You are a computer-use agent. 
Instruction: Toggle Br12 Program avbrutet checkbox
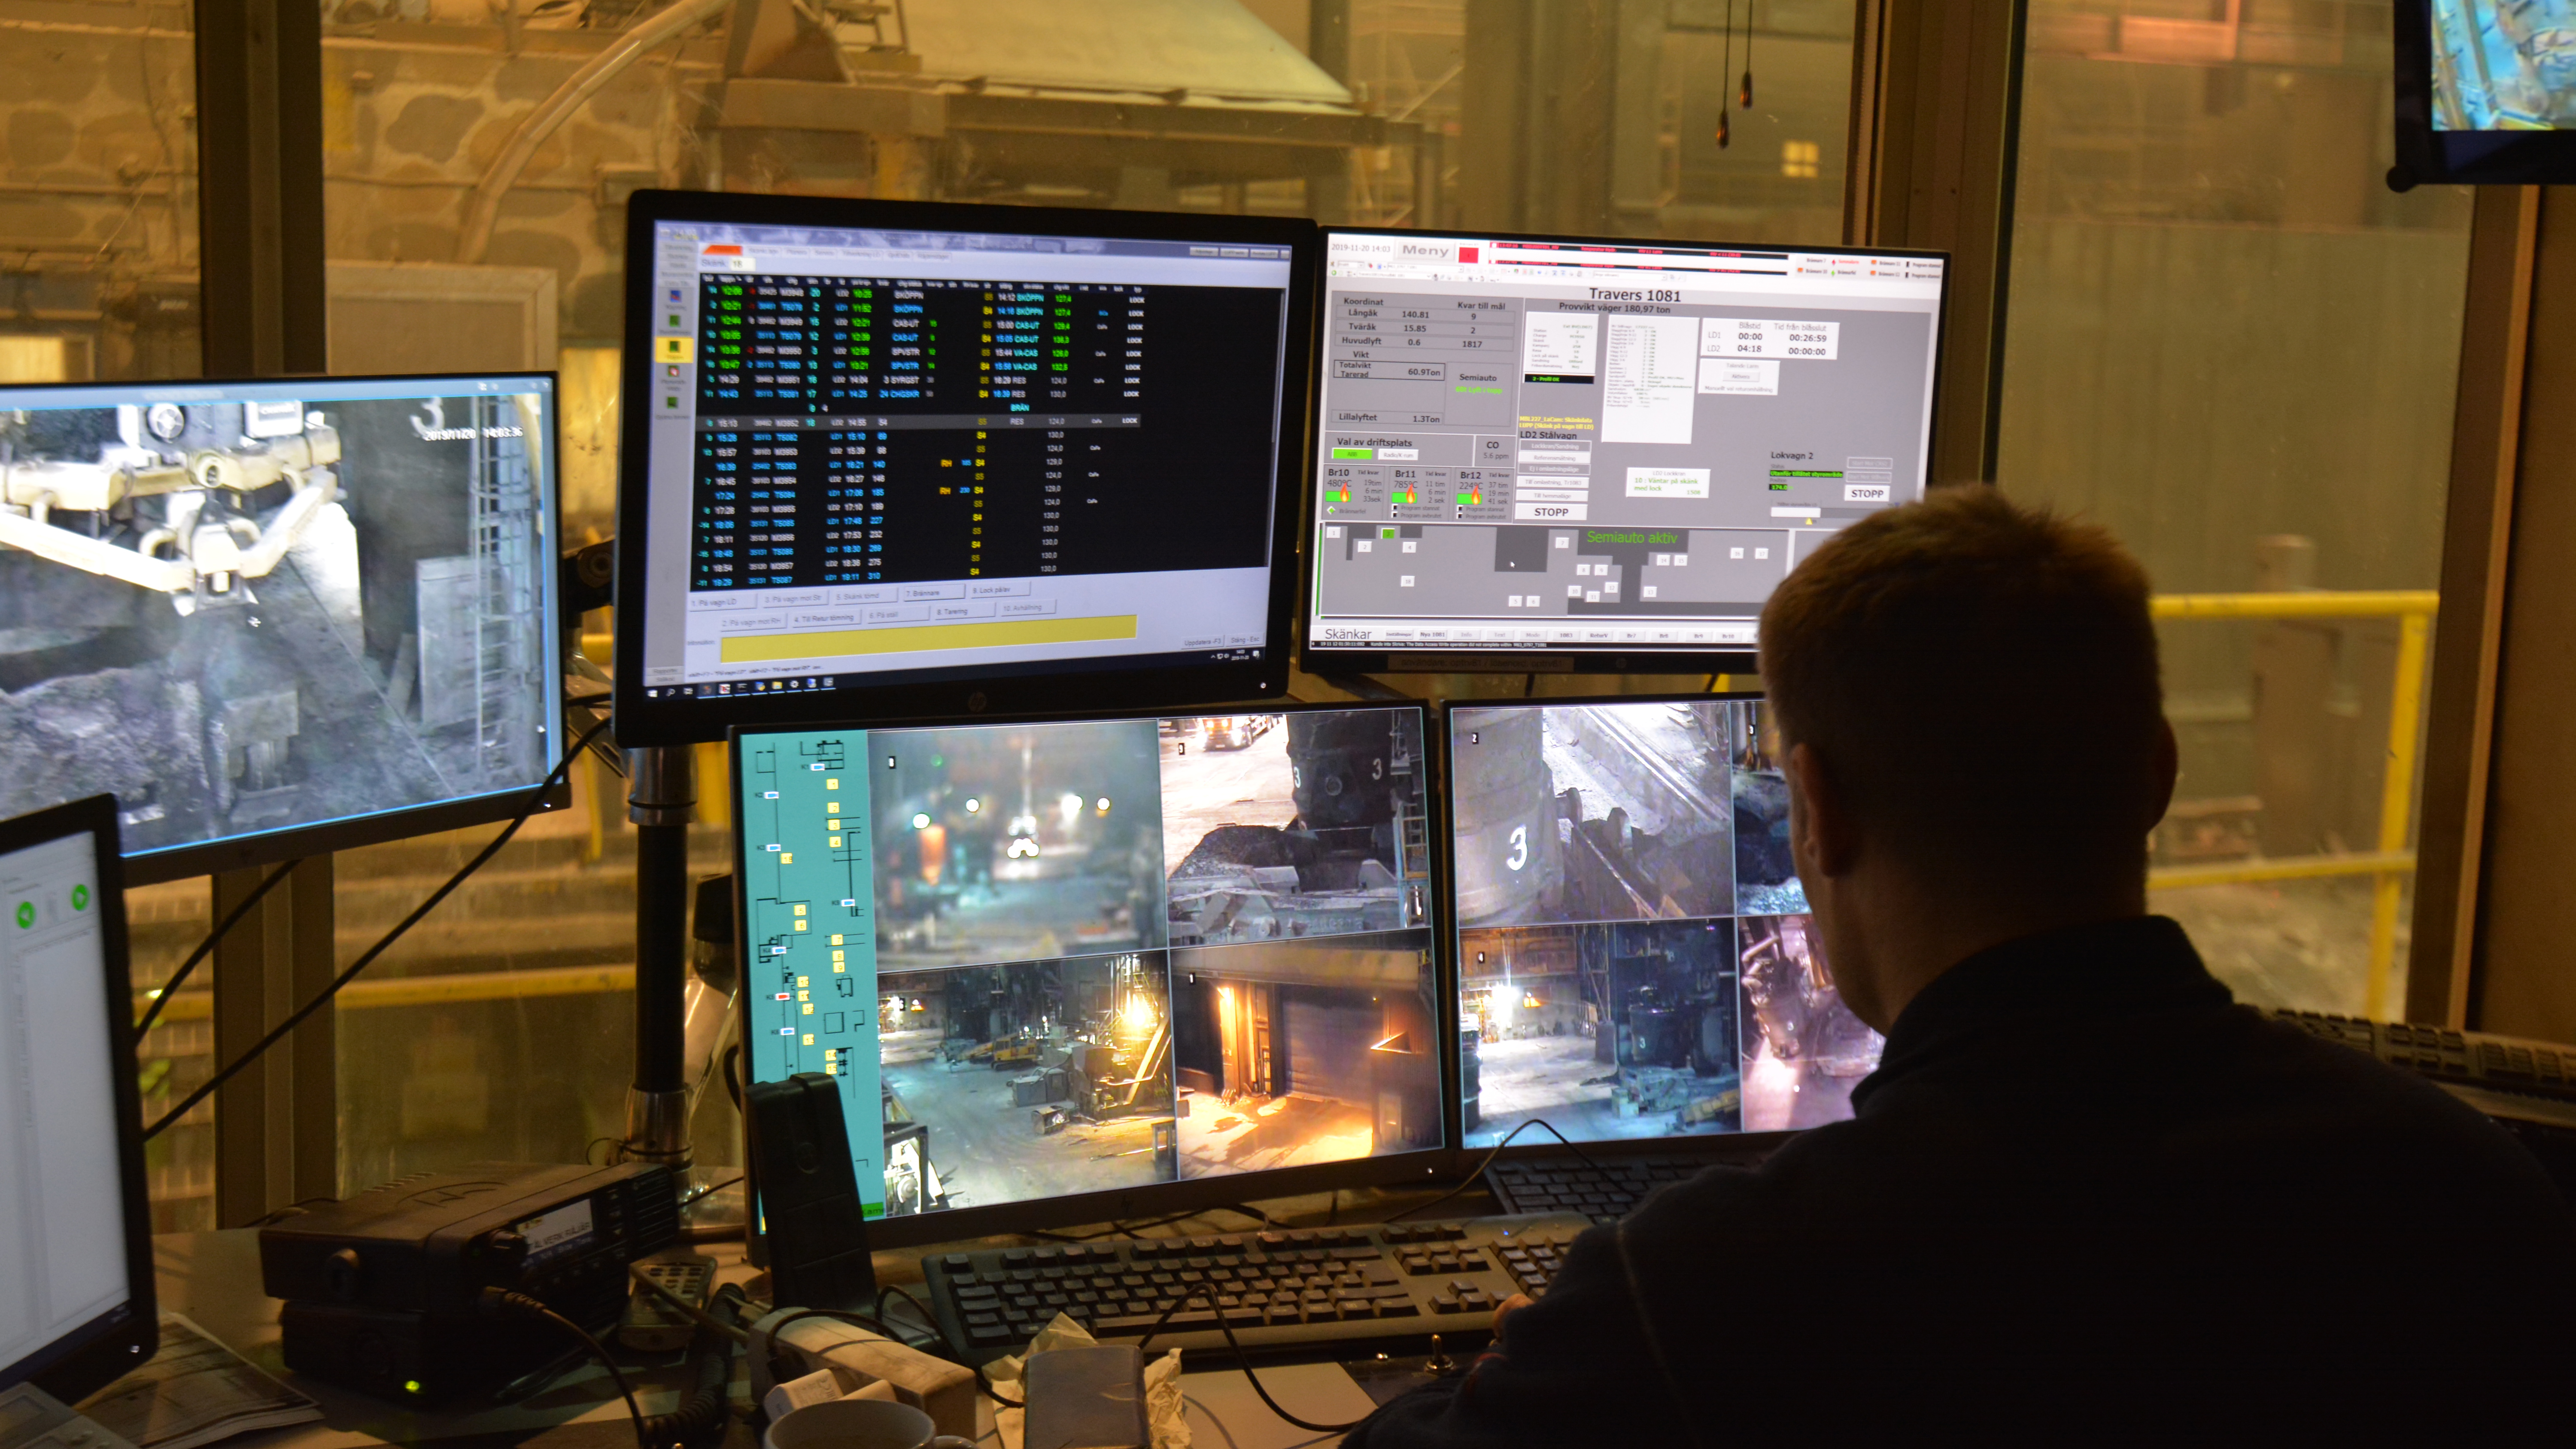(1461, 516)
